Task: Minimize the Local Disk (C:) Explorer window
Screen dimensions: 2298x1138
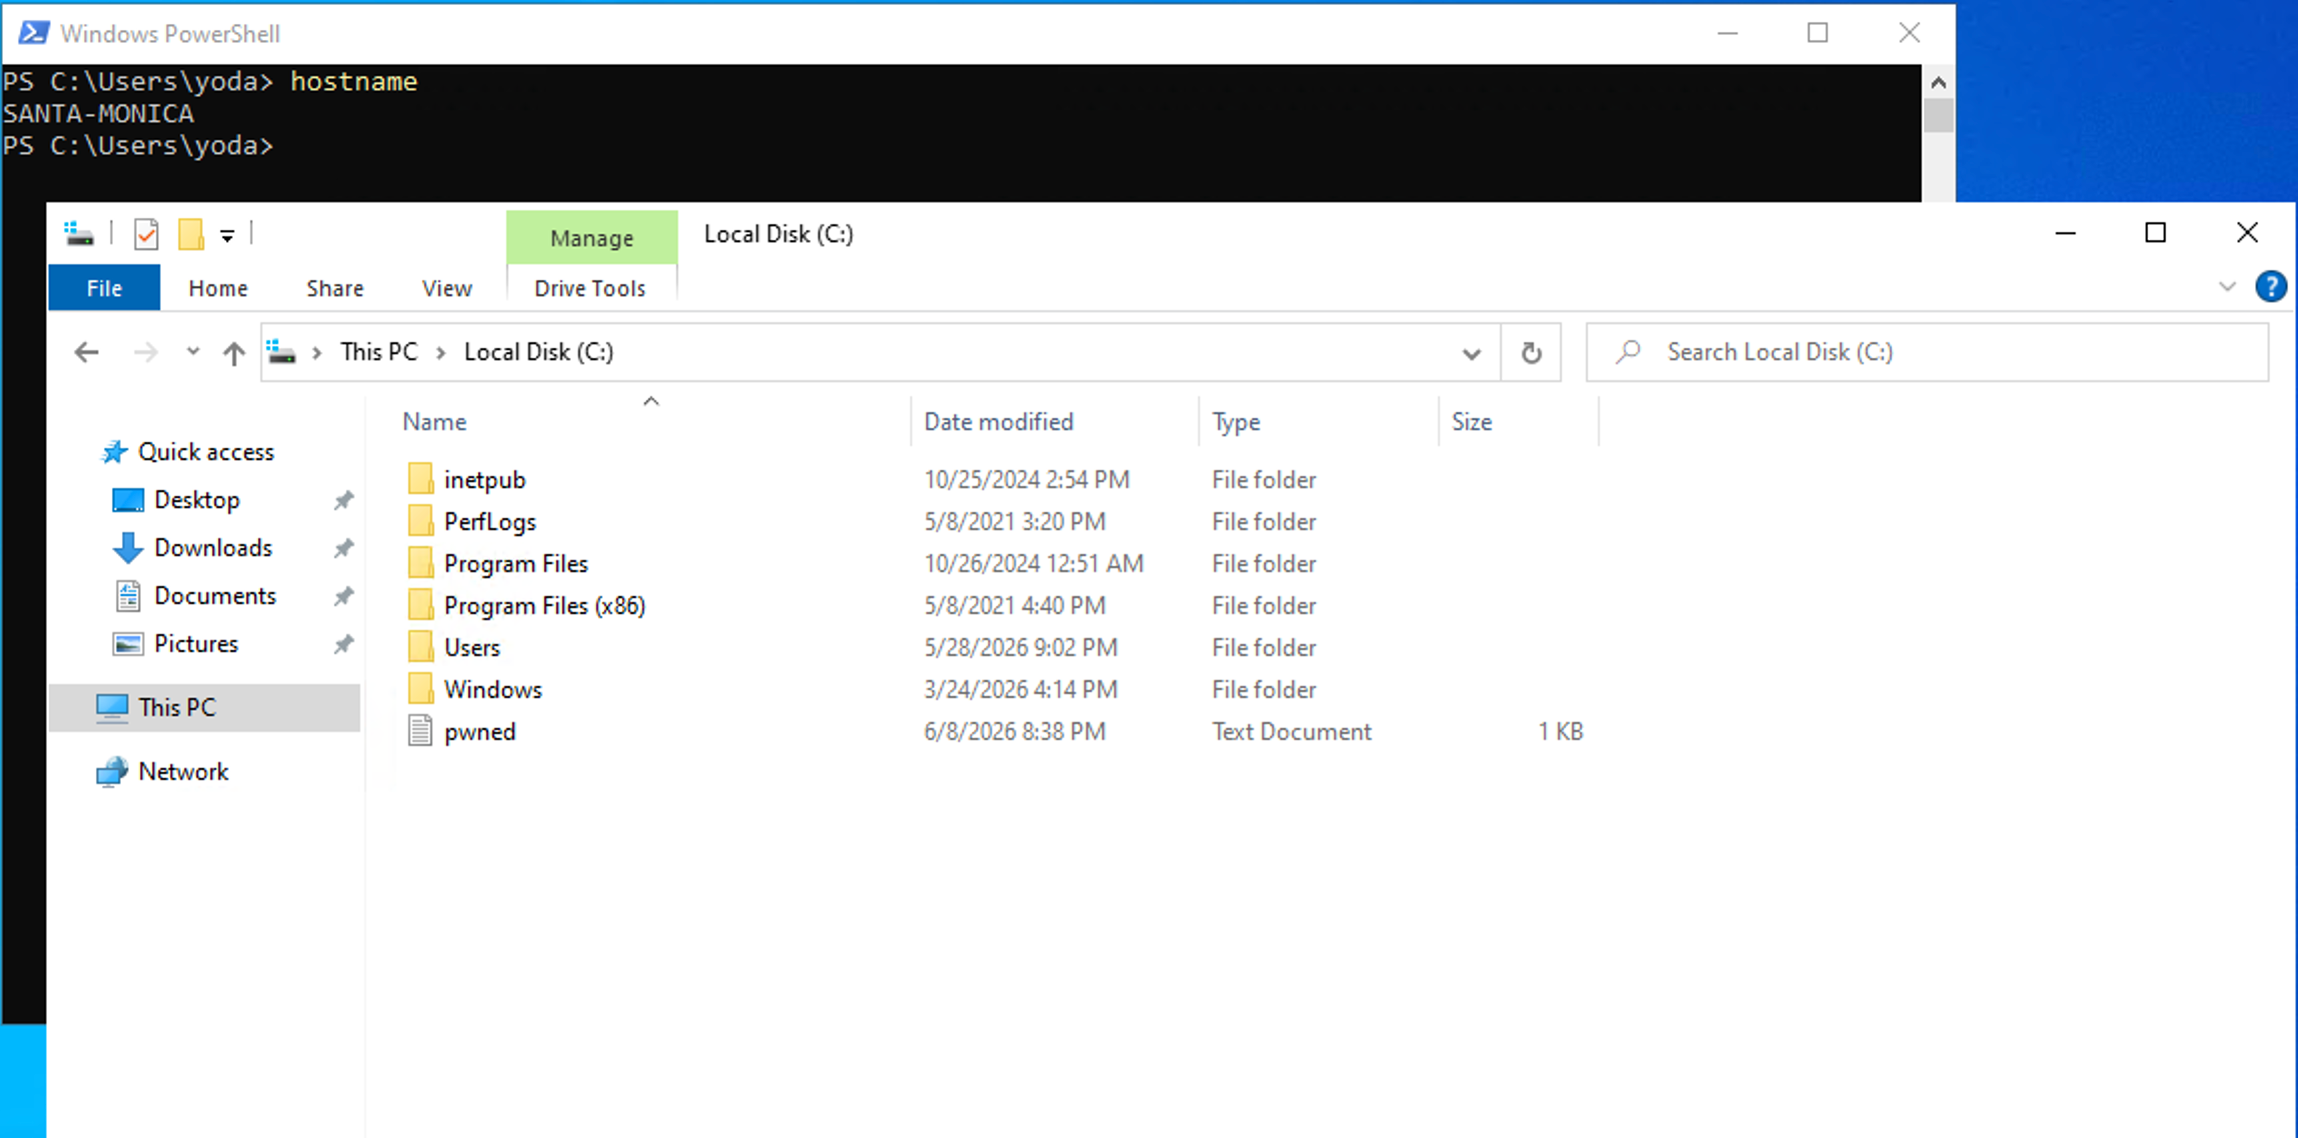Action: [2066, 233]
